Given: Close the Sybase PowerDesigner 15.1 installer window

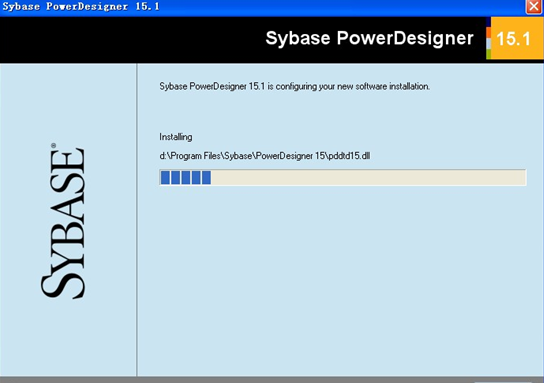Looking at the screenshot, I should click(534, 7).
